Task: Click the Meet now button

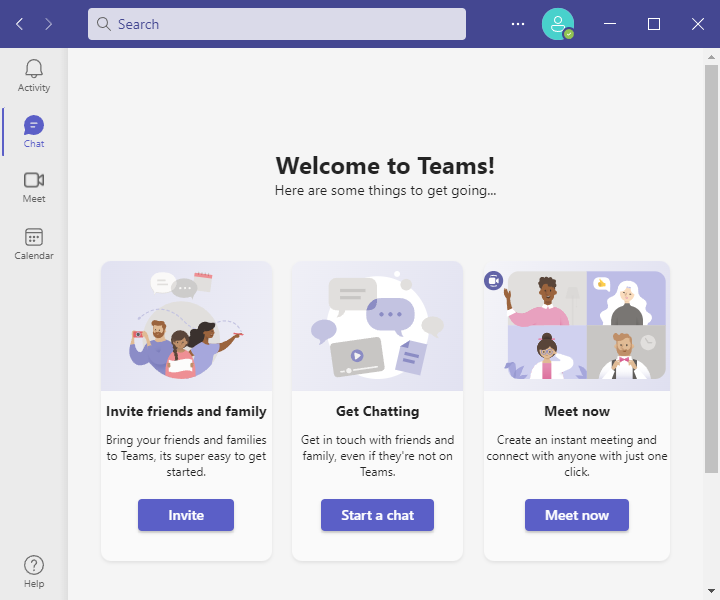Action: (x=577, y=515)
